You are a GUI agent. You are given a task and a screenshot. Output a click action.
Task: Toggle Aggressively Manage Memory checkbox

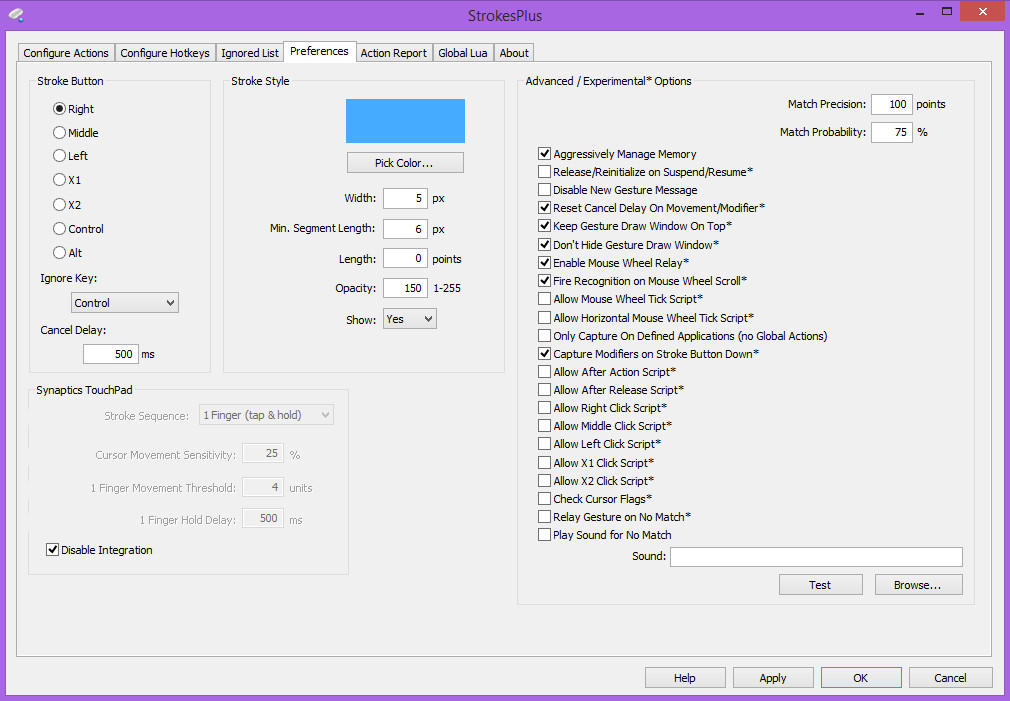point(544,153)
